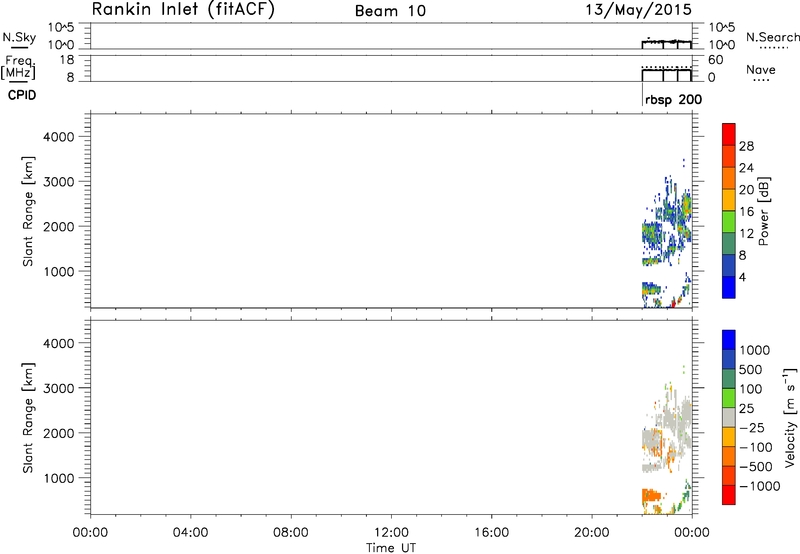The width and height of the screenshot is (800, 554).
Task: Select the 'Beam 10' label
Action: pos(390,11)
